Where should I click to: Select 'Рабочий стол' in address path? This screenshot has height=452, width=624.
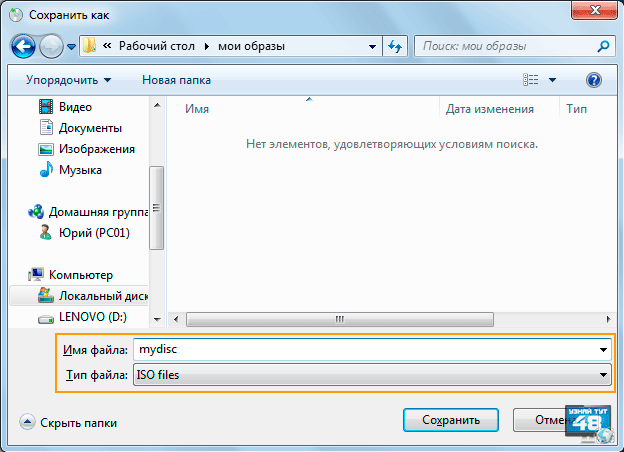(157, 46)
